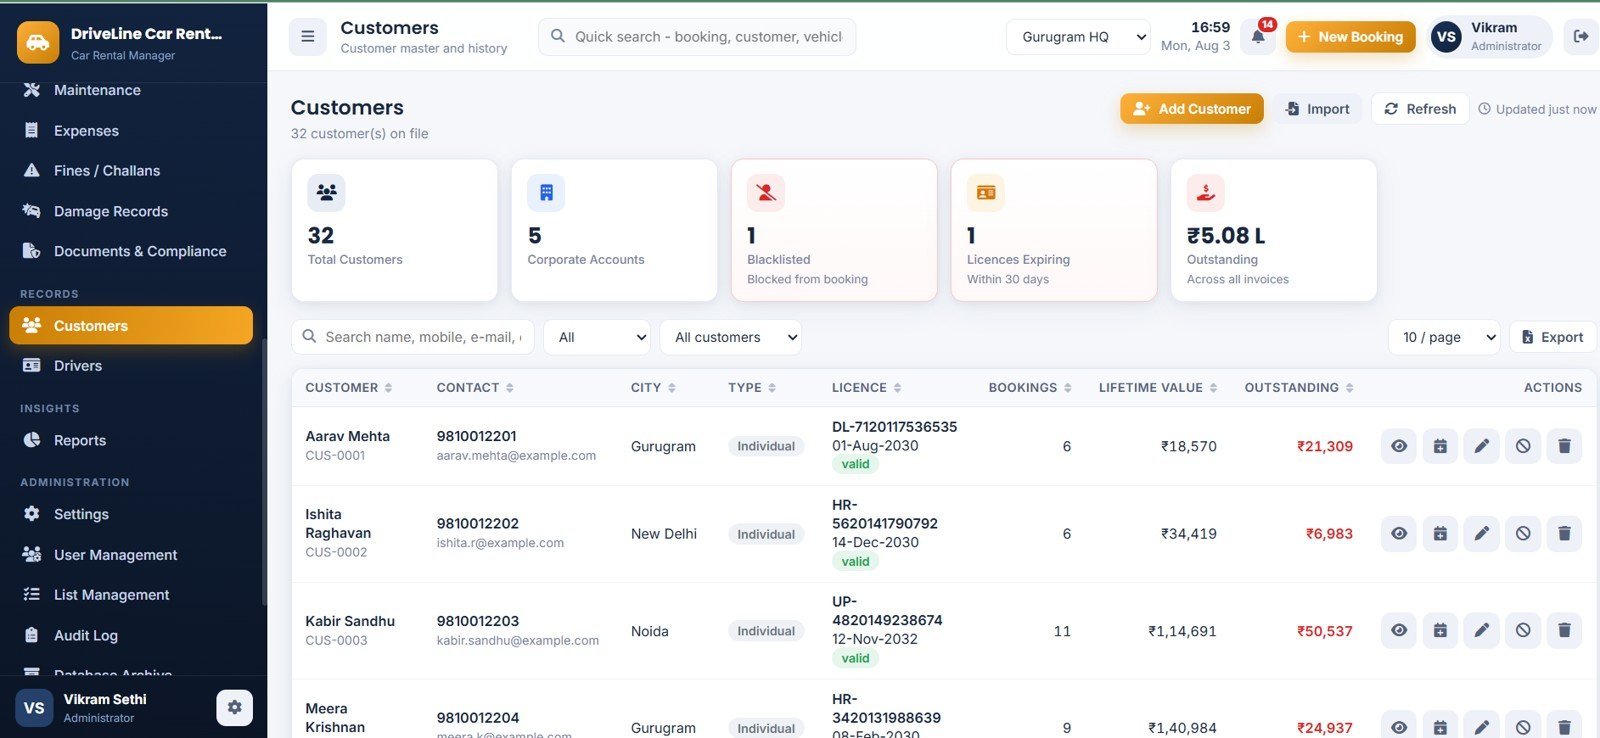This screenshot has width=1600, height=738.
Task: Click Individual tag in Ishita Raghavan row
Action: [766, 534]
